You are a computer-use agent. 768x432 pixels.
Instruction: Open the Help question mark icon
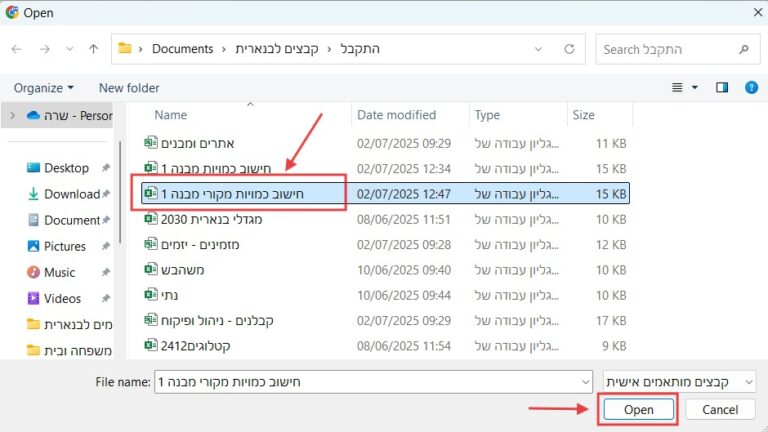[751, 88]
